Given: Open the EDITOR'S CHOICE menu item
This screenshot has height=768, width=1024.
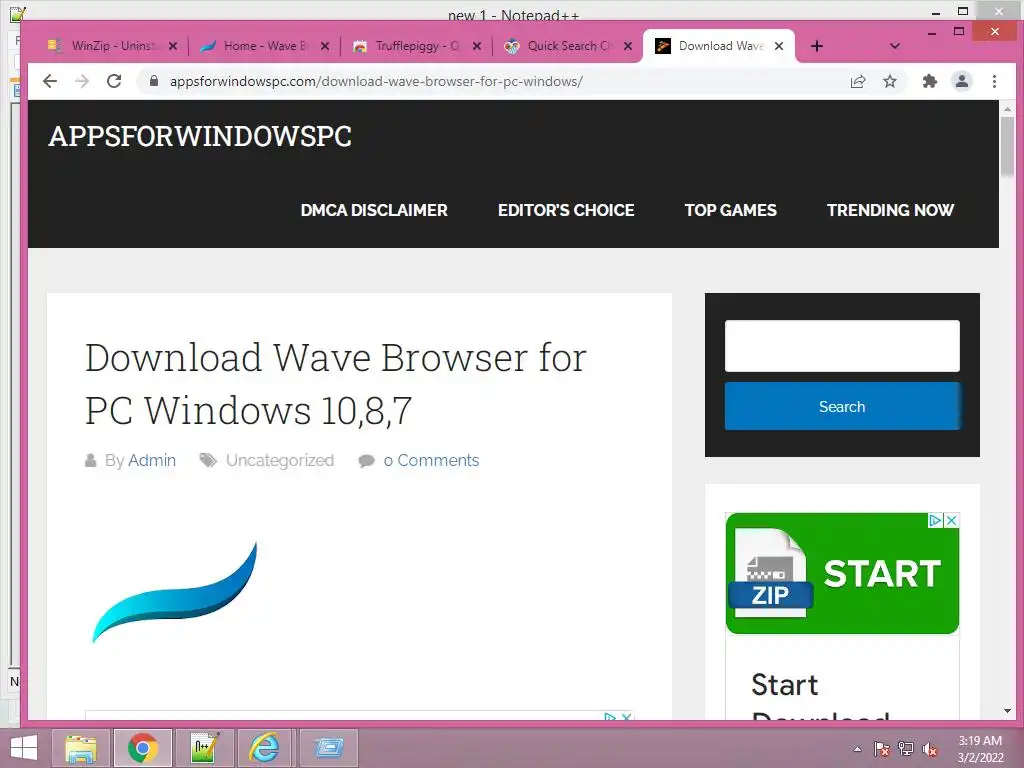Looking at the screenshot, I should [566, 210].
